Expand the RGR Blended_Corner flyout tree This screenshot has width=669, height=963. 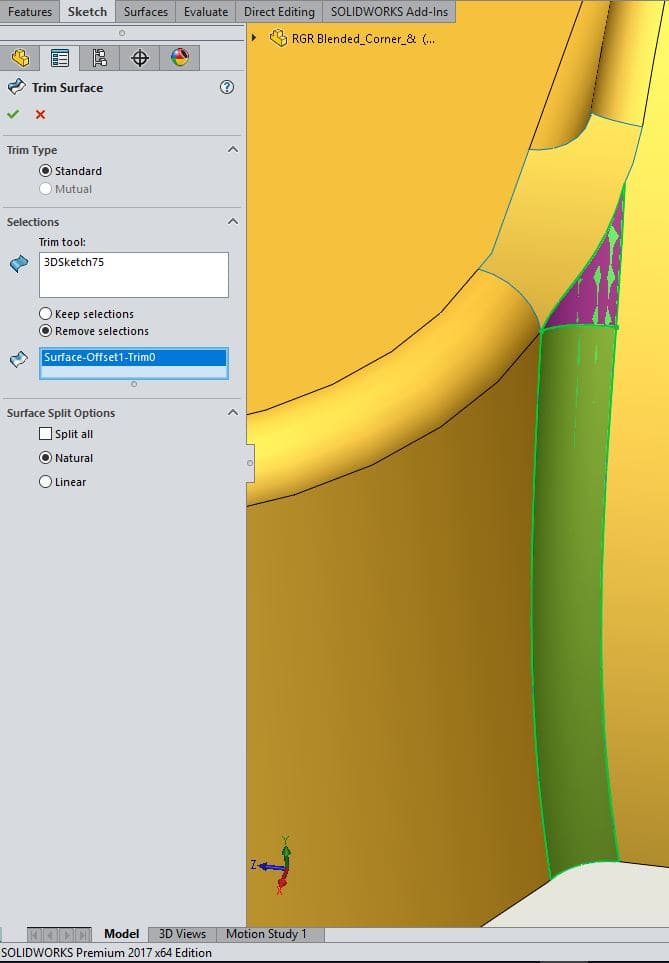pyautogui.click(x=254, y=39)
